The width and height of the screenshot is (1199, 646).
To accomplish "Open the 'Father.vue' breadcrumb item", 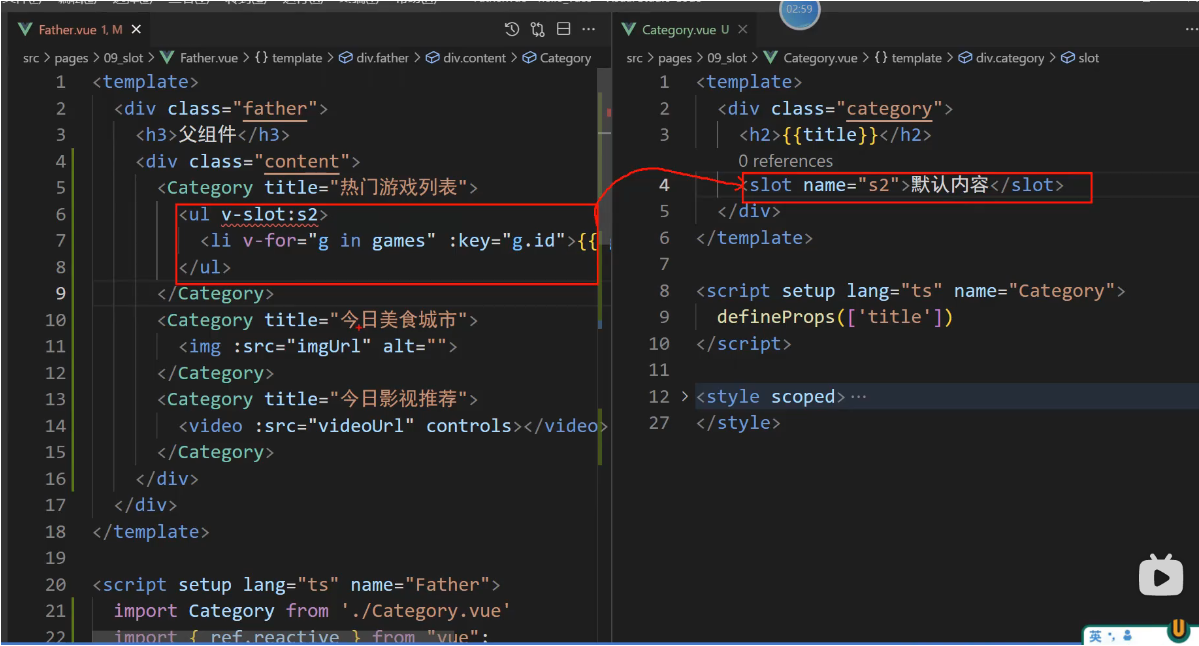I will (x=200, y=58).
